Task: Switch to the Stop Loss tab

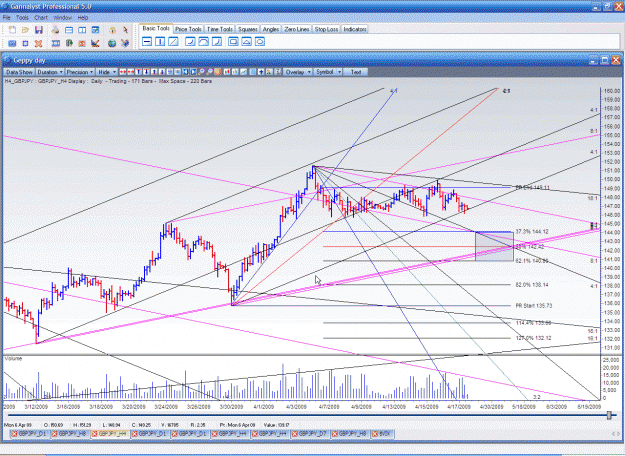Action: (x=326, y=29)
